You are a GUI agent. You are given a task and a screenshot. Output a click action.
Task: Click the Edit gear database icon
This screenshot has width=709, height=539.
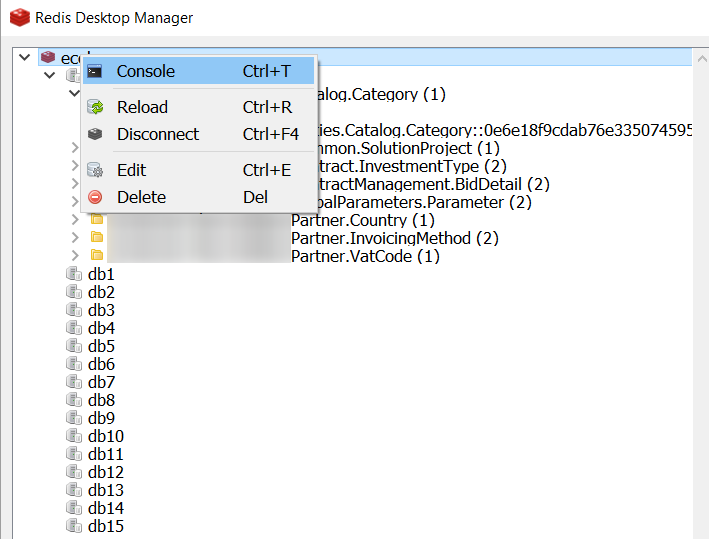click(95, 170)
